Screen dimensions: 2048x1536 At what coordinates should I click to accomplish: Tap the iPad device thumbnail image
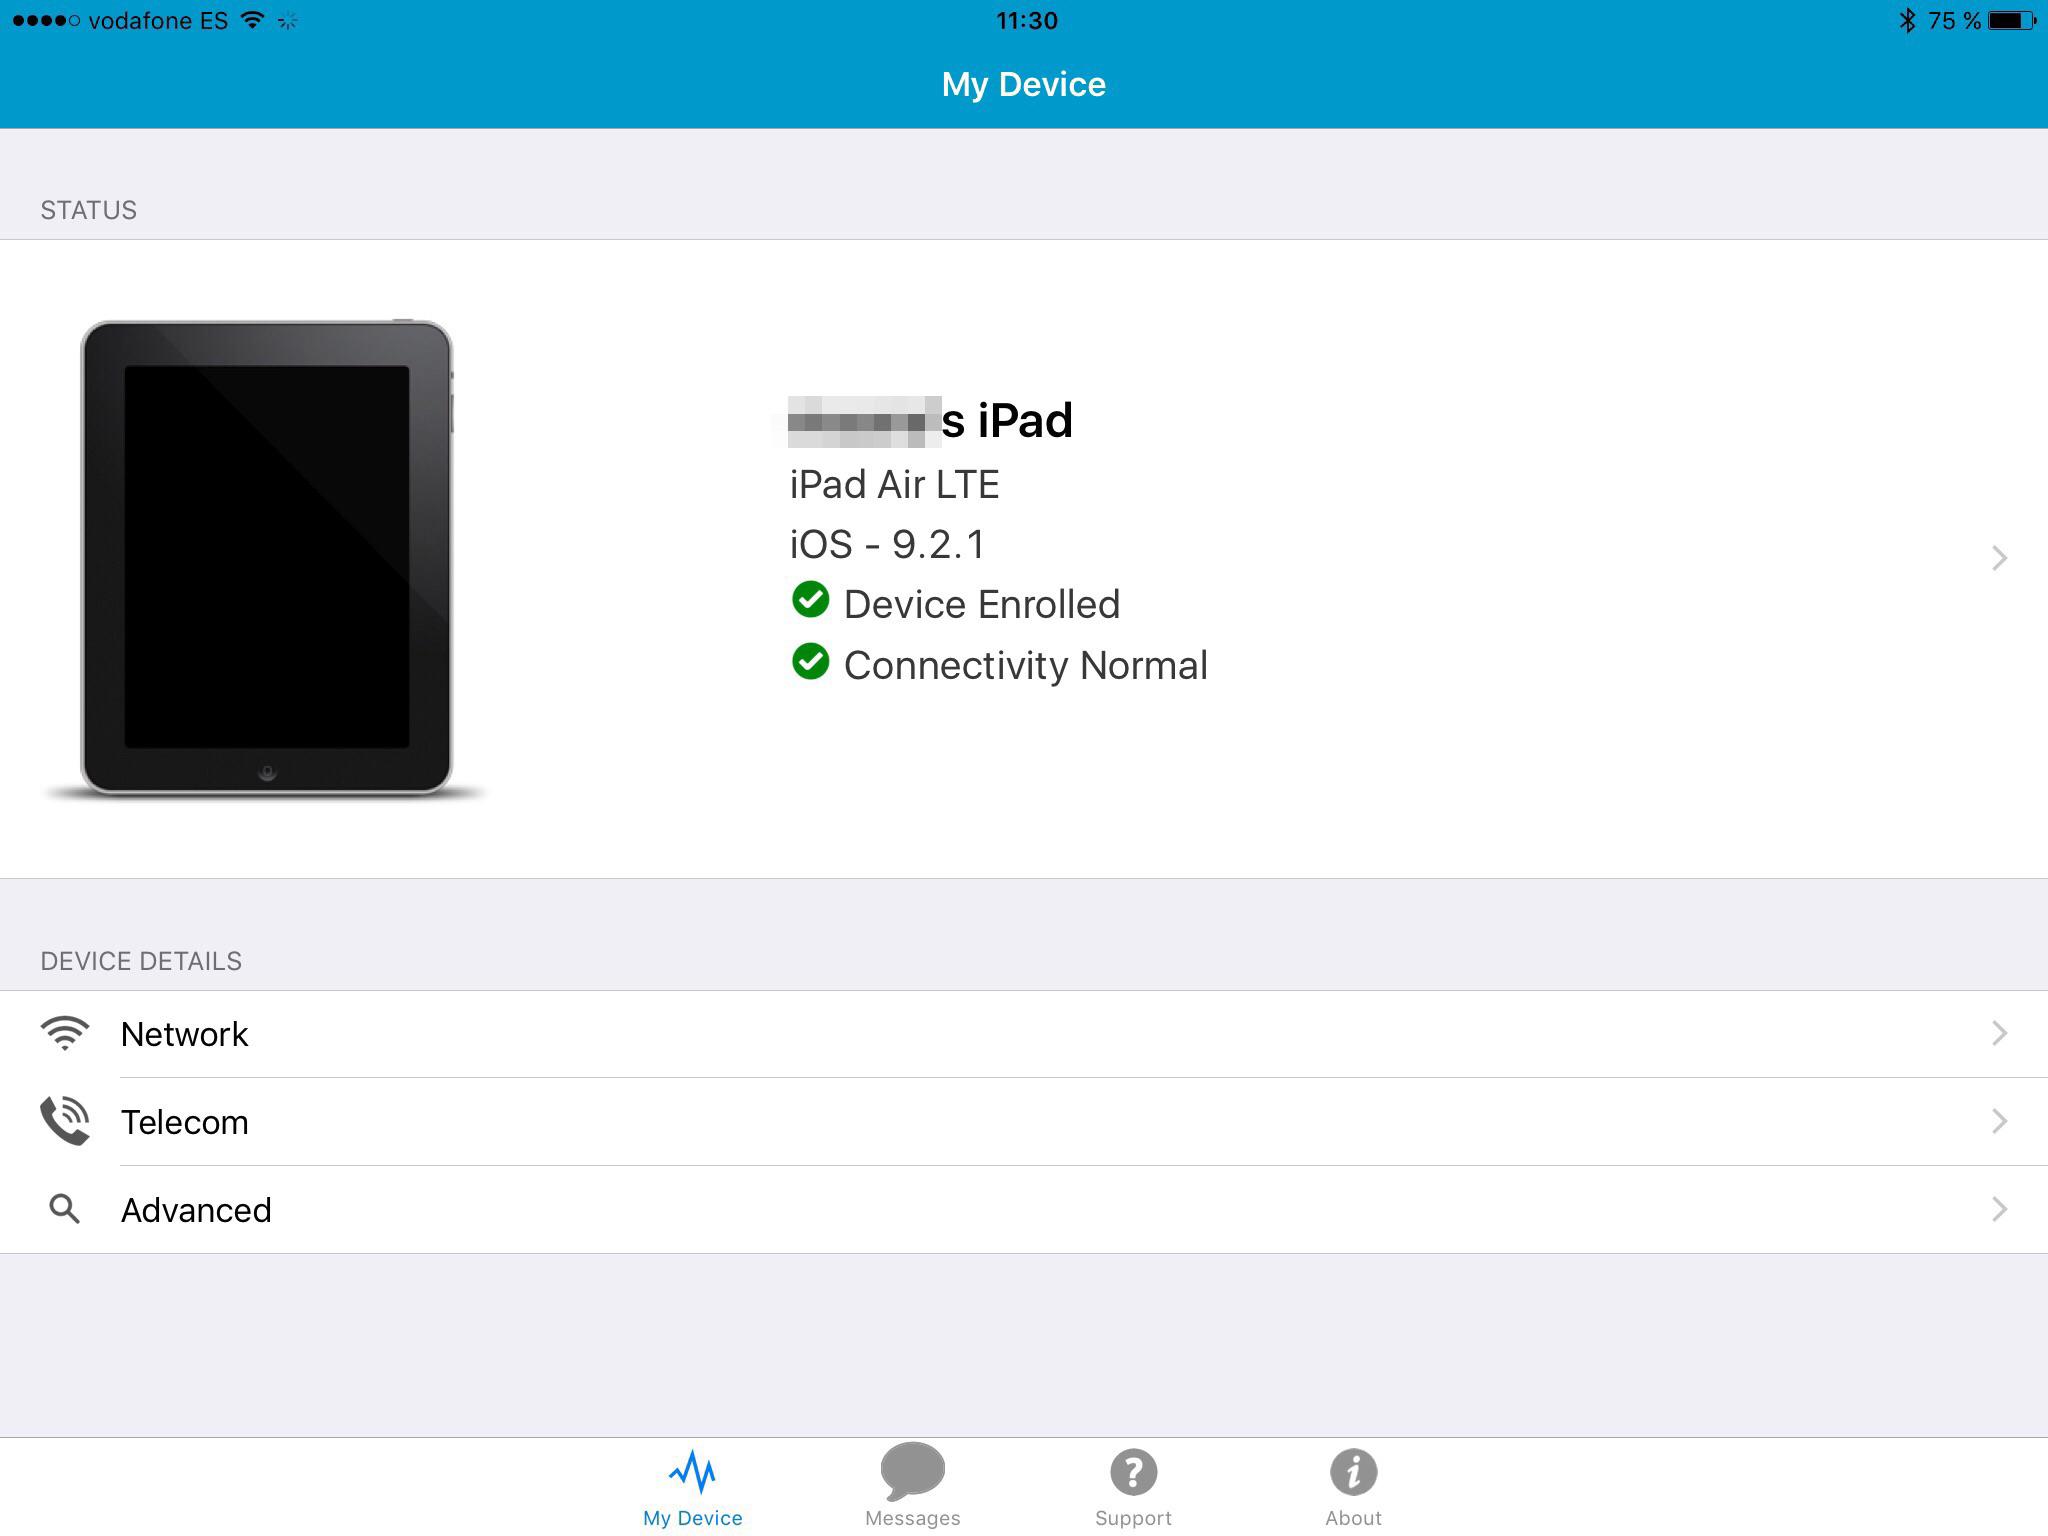(x=266, y=559)
